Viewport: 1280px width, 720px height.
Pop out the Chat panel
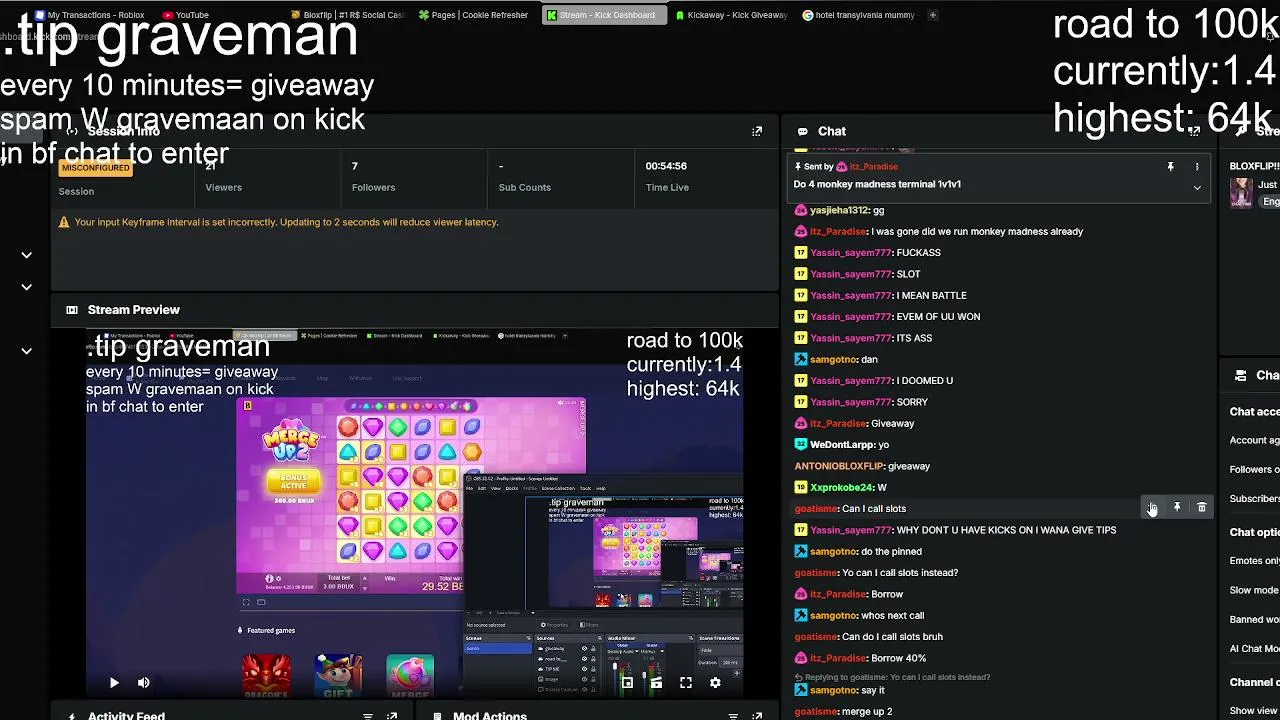pos(1194,131)
